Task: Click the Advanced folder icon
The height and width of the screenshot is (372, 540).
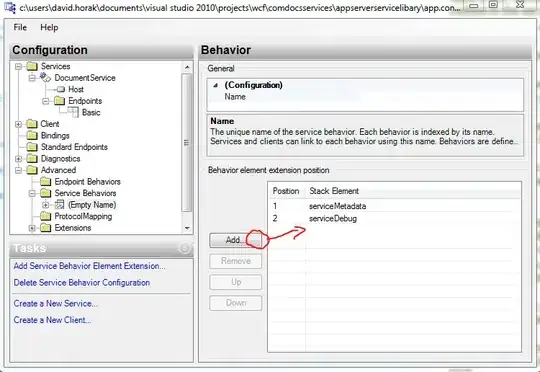Action: click(32, 170)
